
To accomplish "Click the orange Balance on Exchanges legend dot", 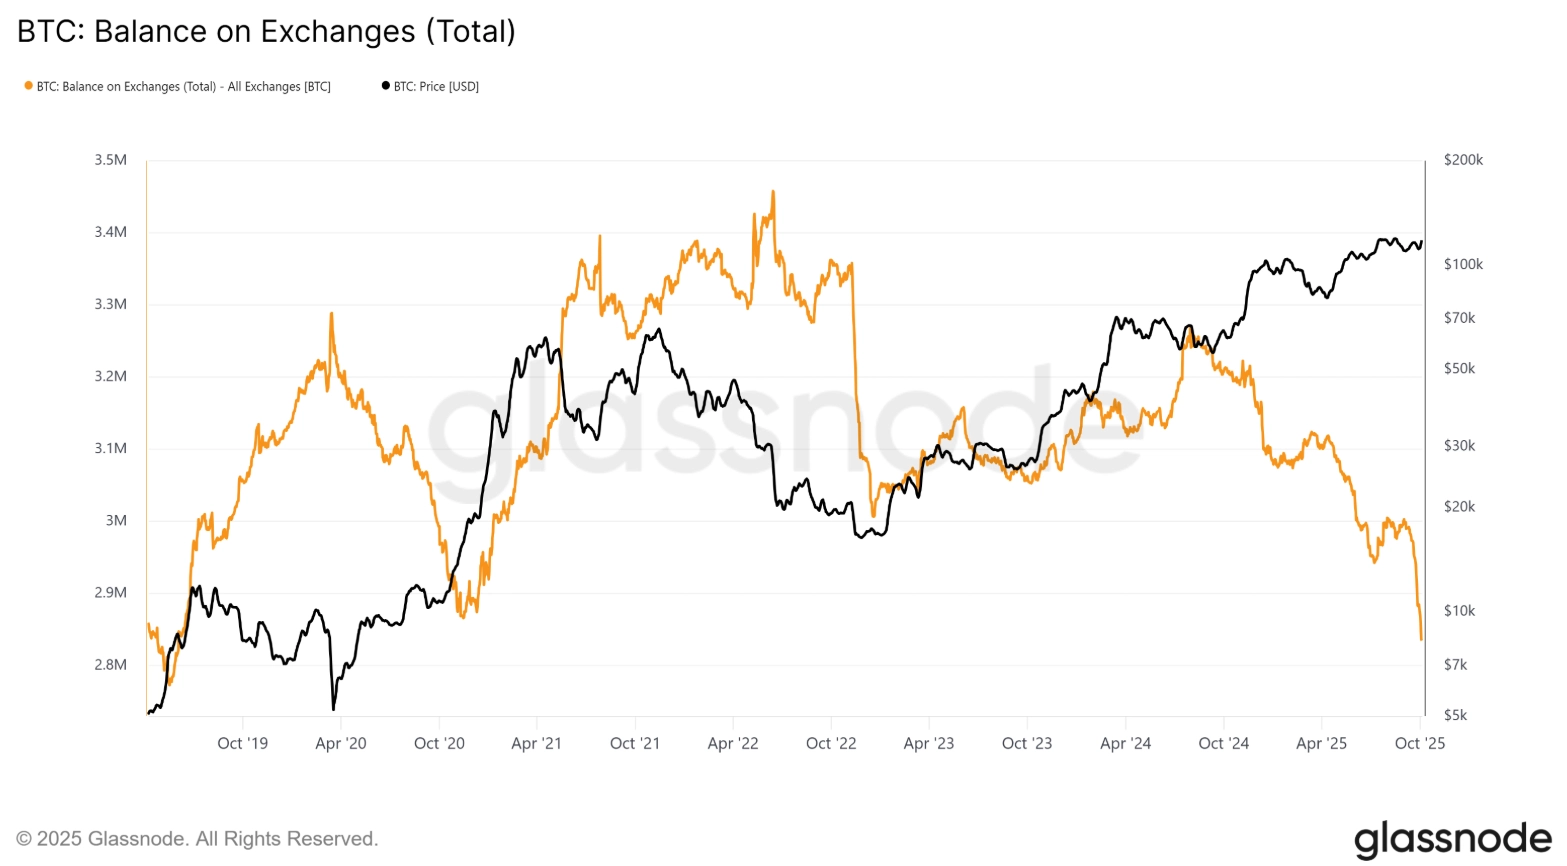I will tap(28, 86).
